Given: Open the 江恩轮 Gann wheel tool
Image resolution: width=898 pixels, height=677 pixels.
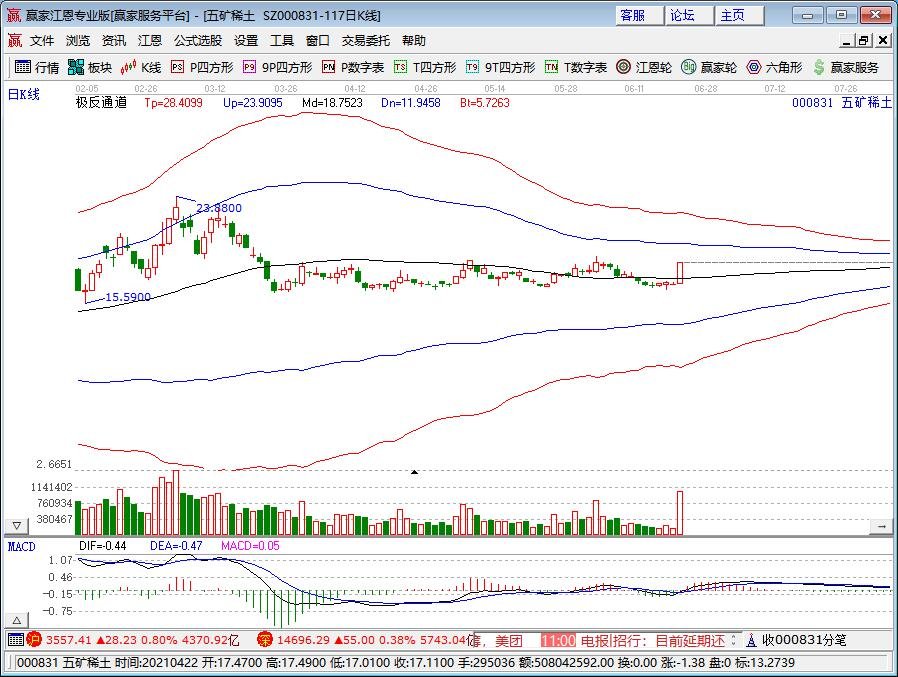Looking at the screenshot, I should tap(644, 68).
